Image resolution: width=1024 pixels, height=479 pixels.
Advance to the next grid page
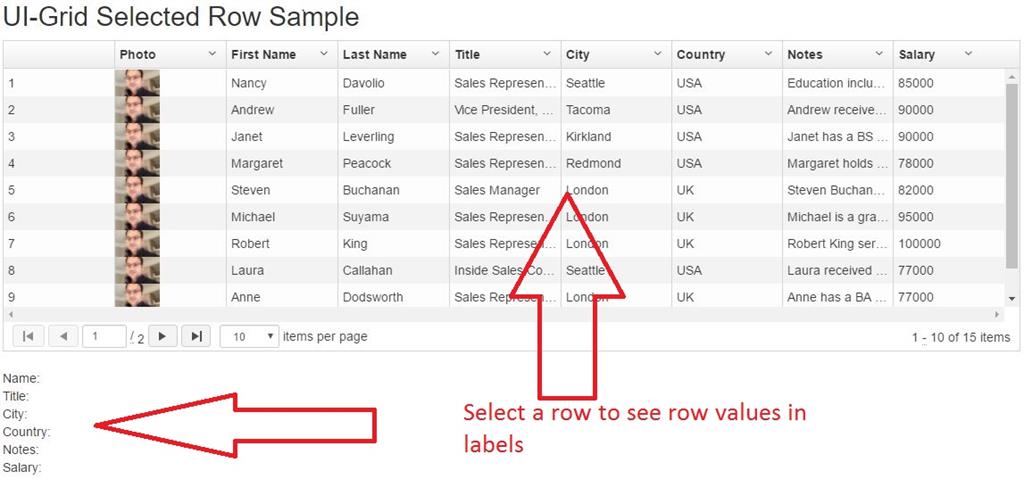pos(163,337)
